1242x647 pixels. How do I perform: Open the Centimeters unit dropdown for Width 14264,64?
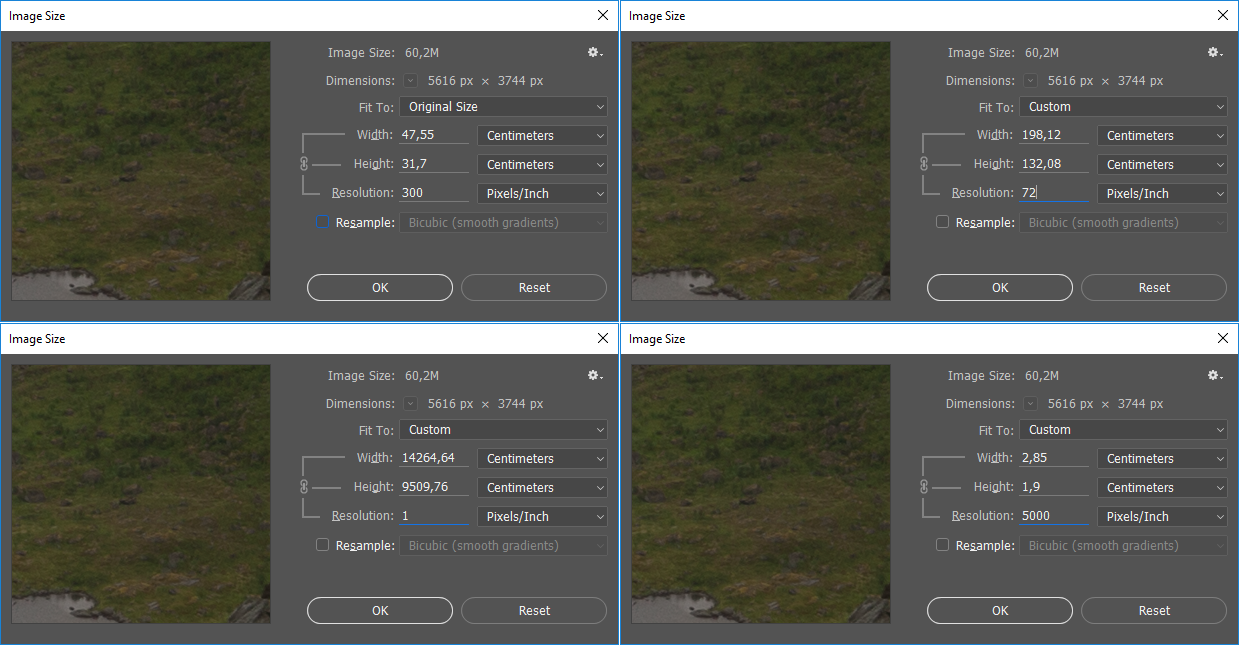click(x=543, y=459)
